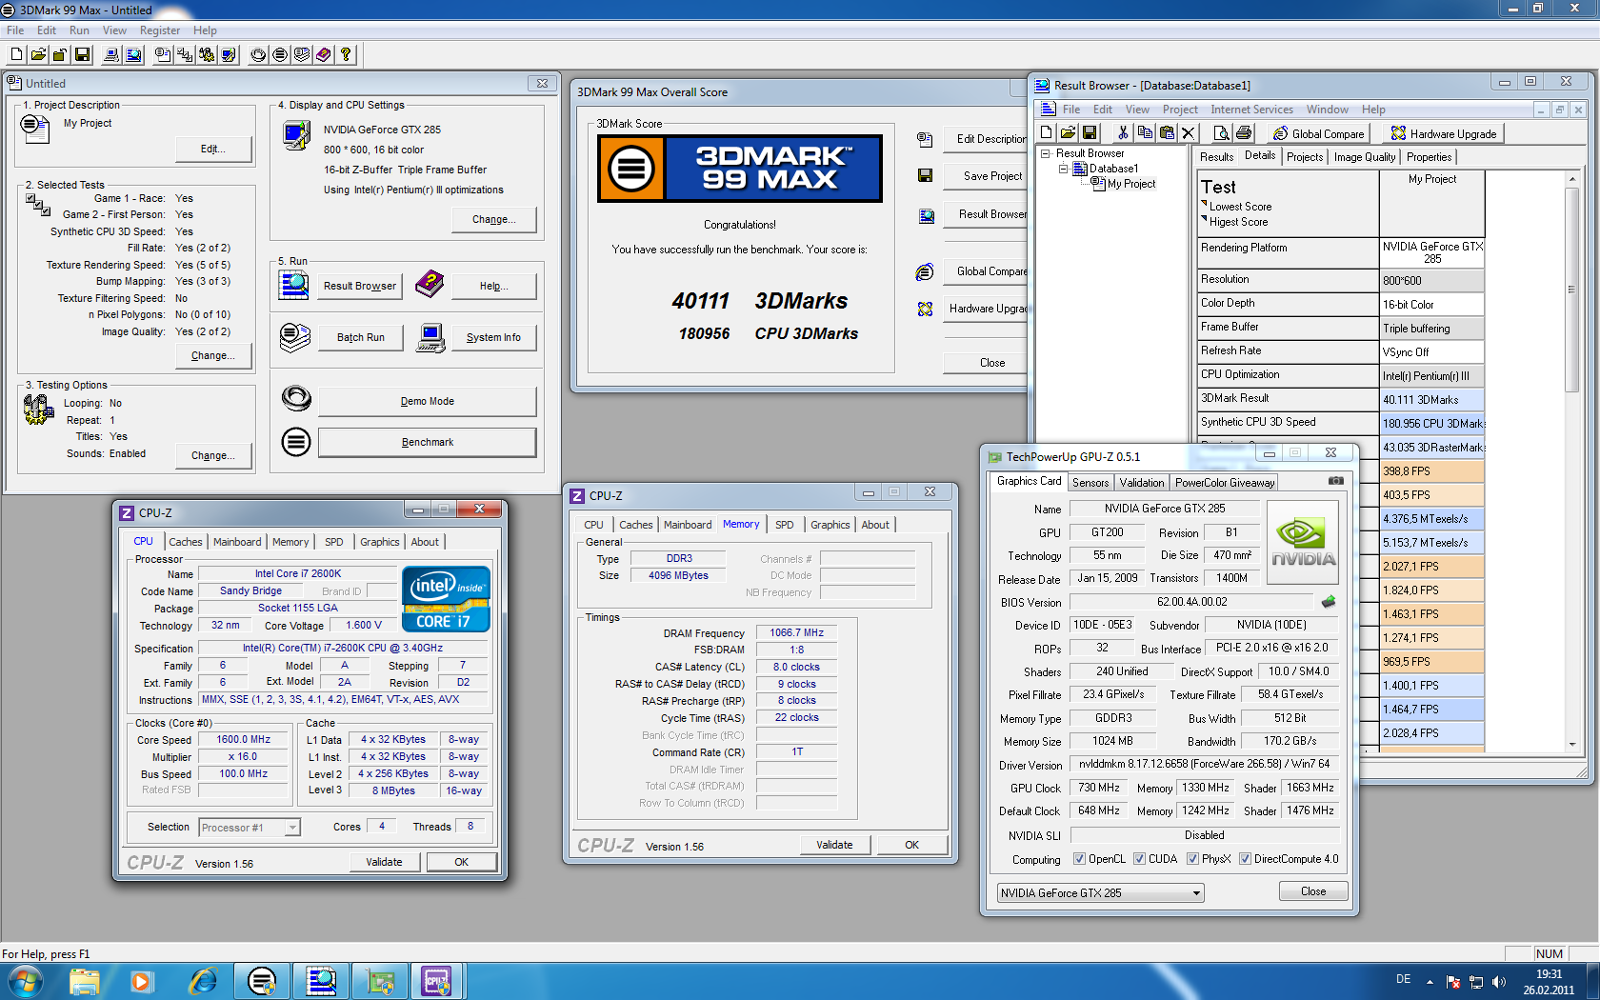
Task: Click the yellow question mark toolbar icon
Action: coord(346,55)
